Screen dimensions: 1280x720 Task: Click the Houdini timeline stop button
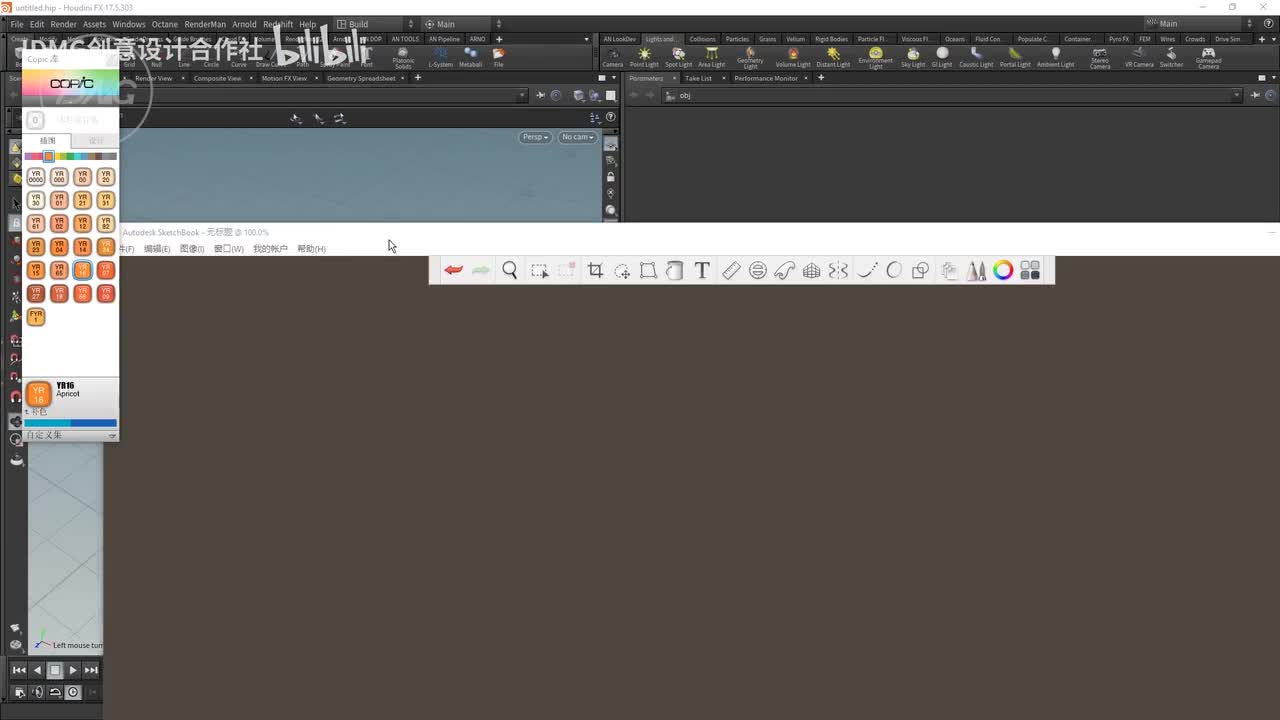(55, 670)
